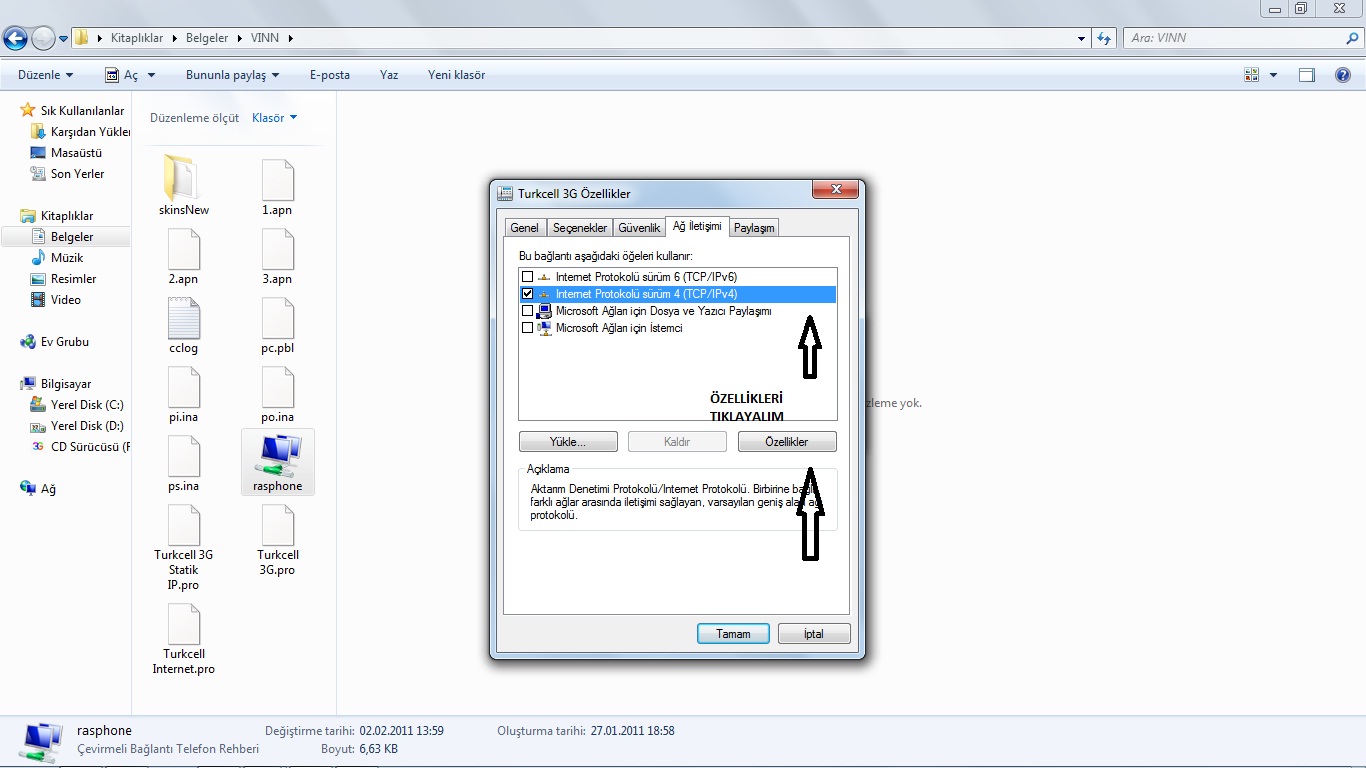This screenshot has width=1366, height=768.
Task: Open Karşıdan Yüklenenler in sidebar
Action: pos(82,131)
